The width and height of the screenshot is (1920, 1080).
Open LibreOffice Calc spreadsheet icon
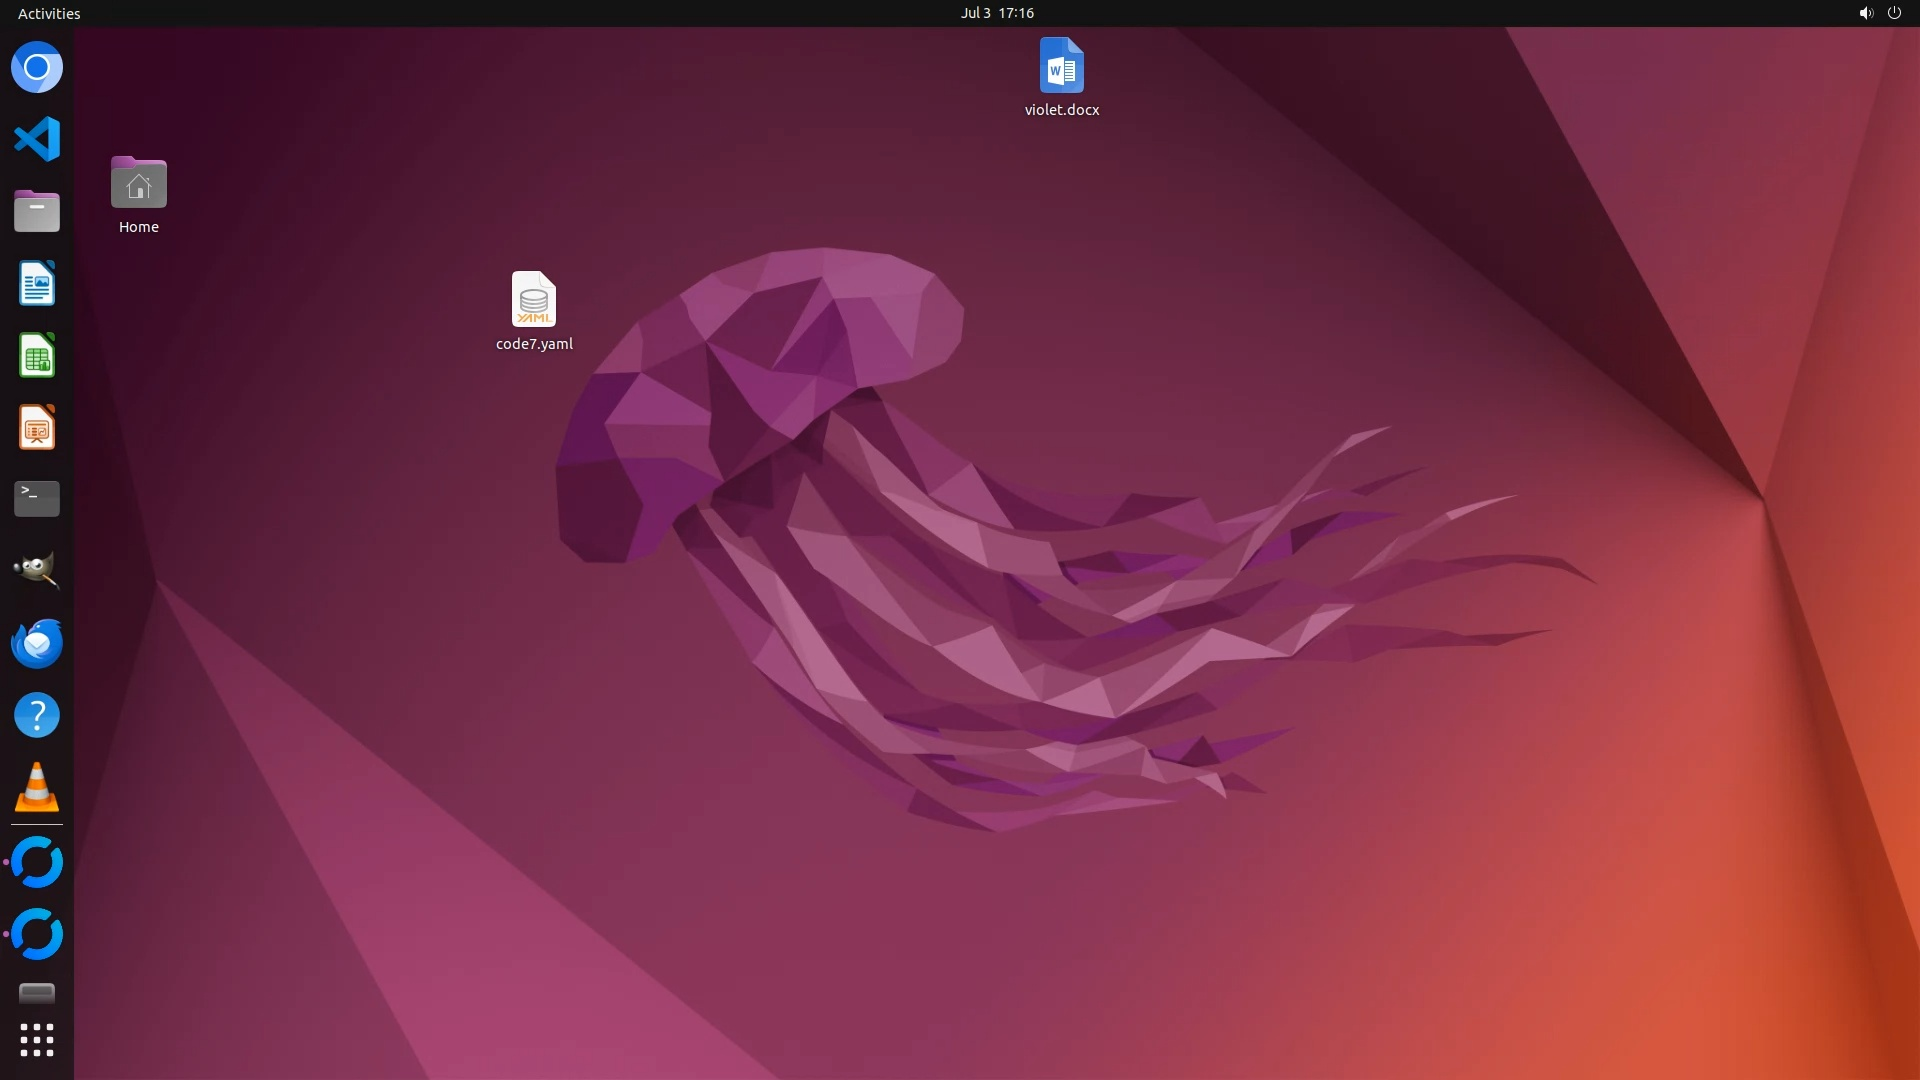pos(37,356)
